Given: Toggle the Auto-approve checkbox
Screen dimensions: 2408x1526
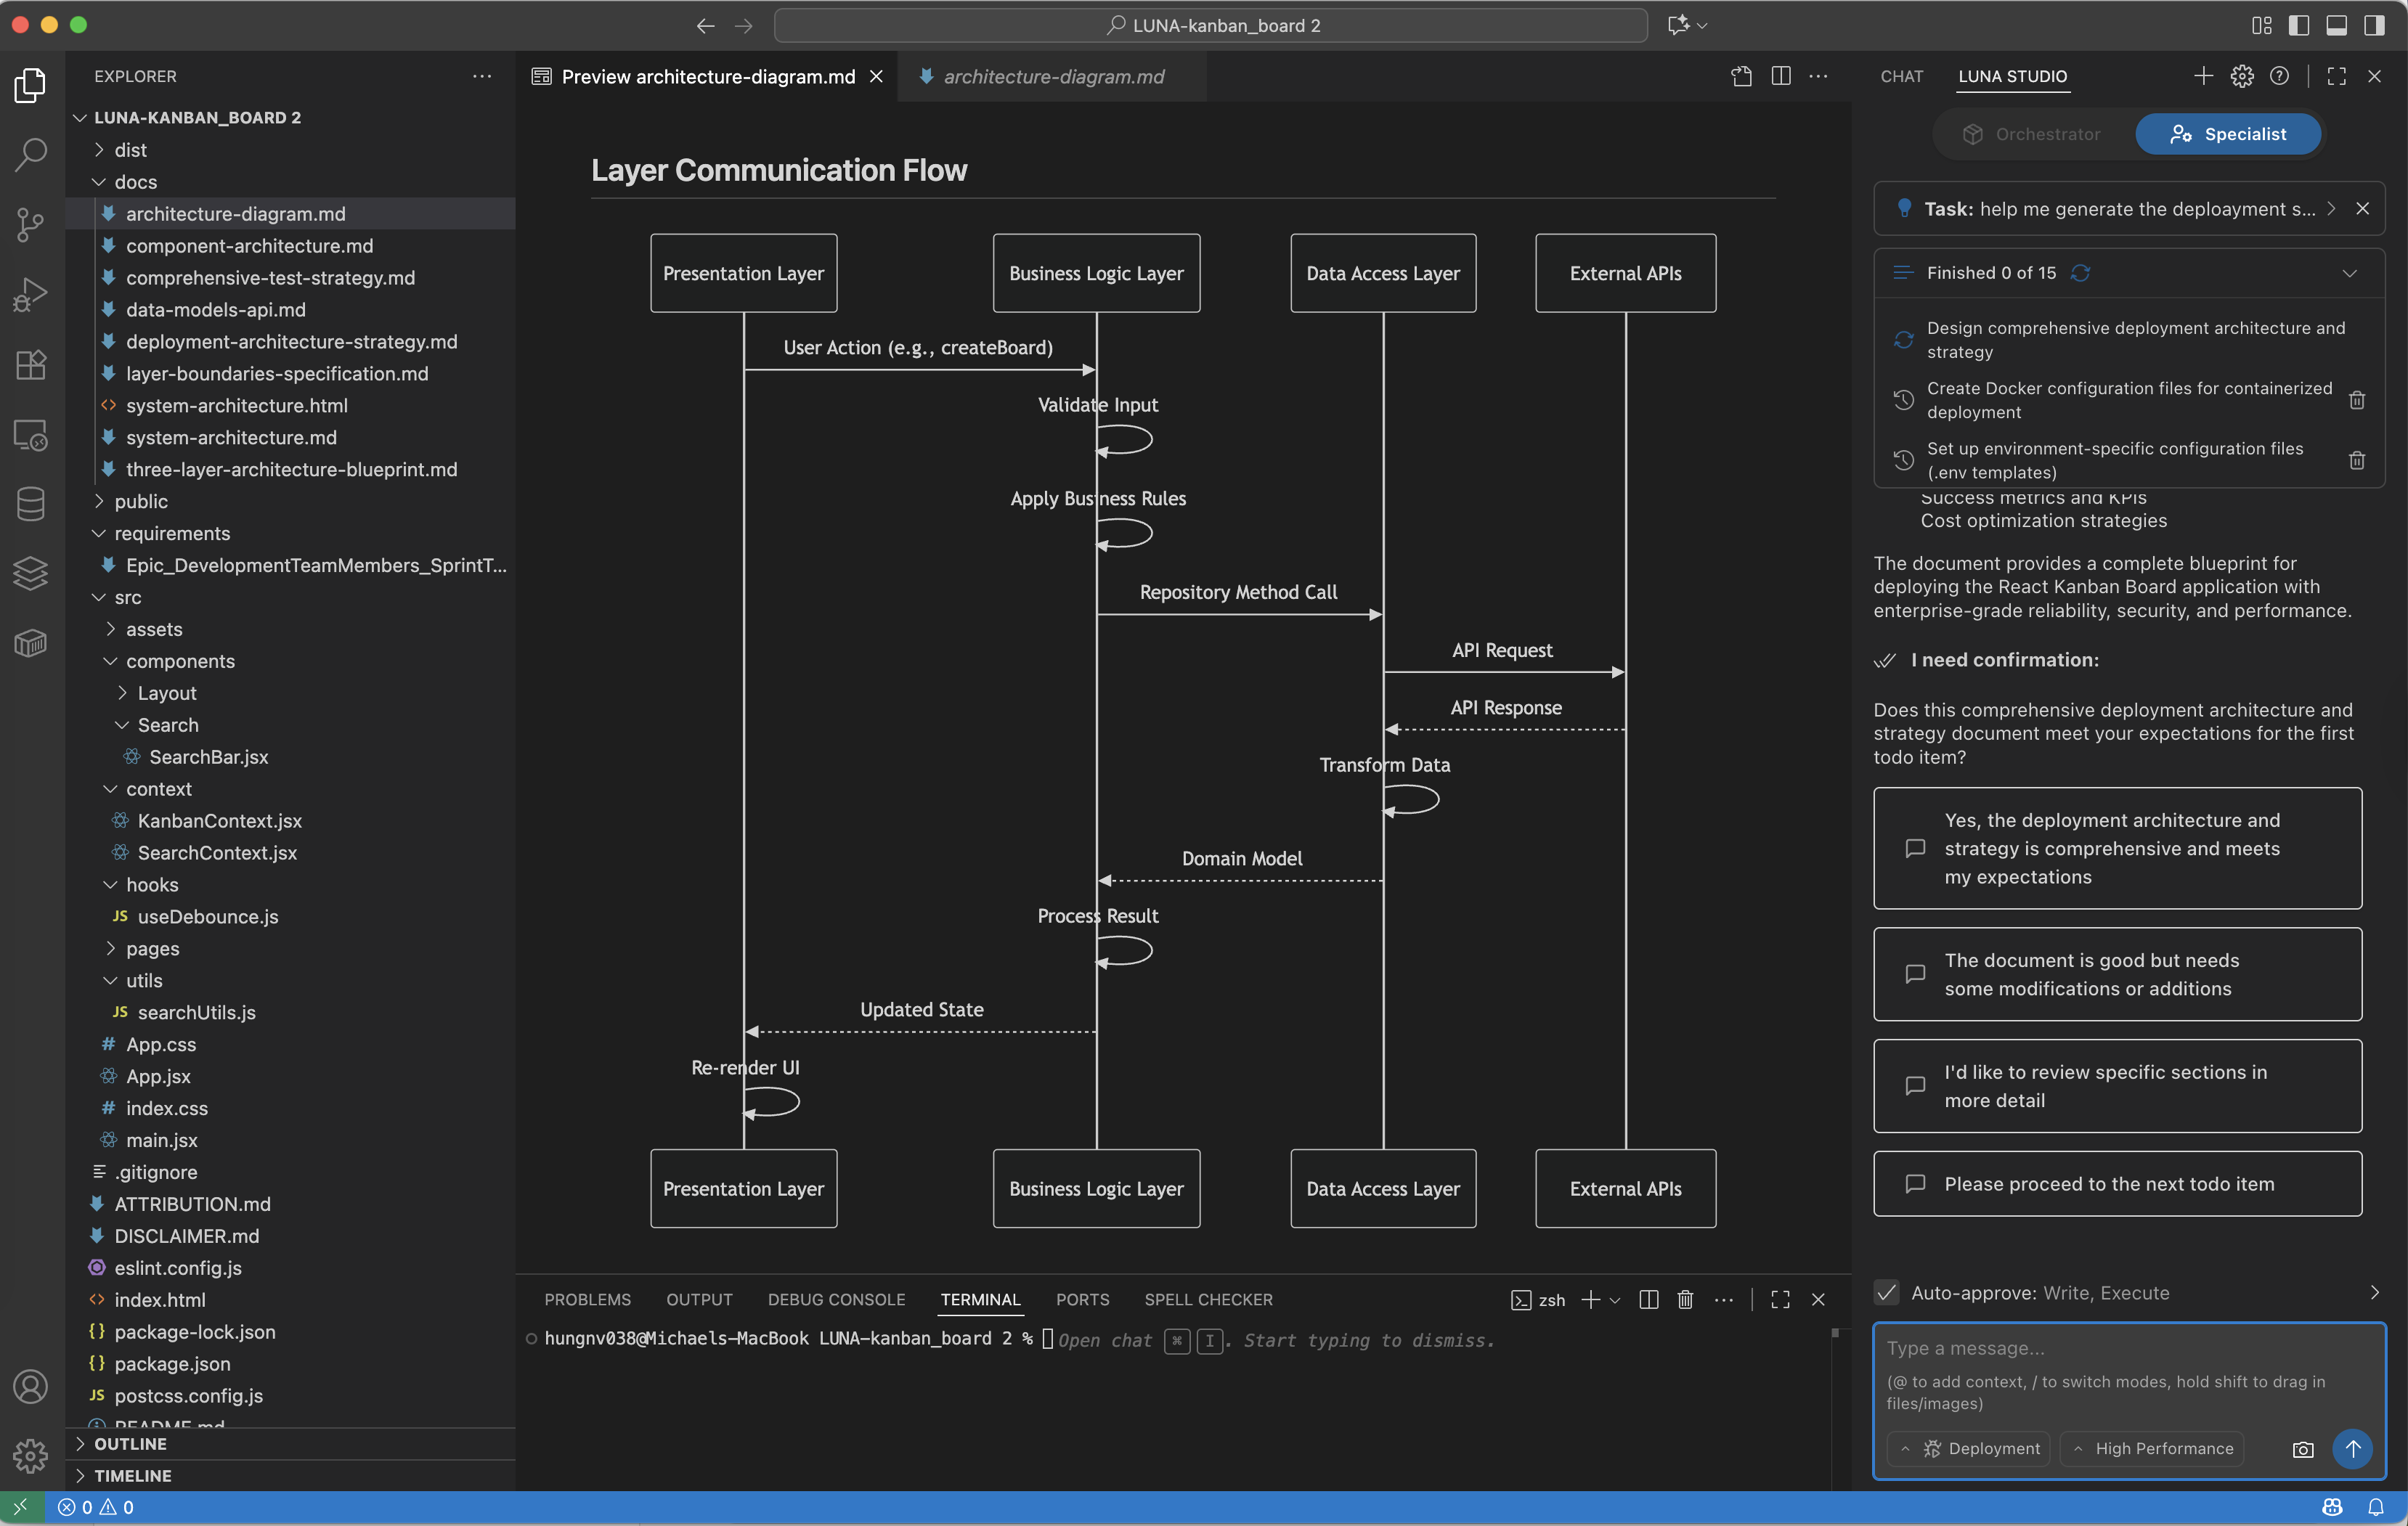Looking at the screenshot, I should (1887, 1292).
